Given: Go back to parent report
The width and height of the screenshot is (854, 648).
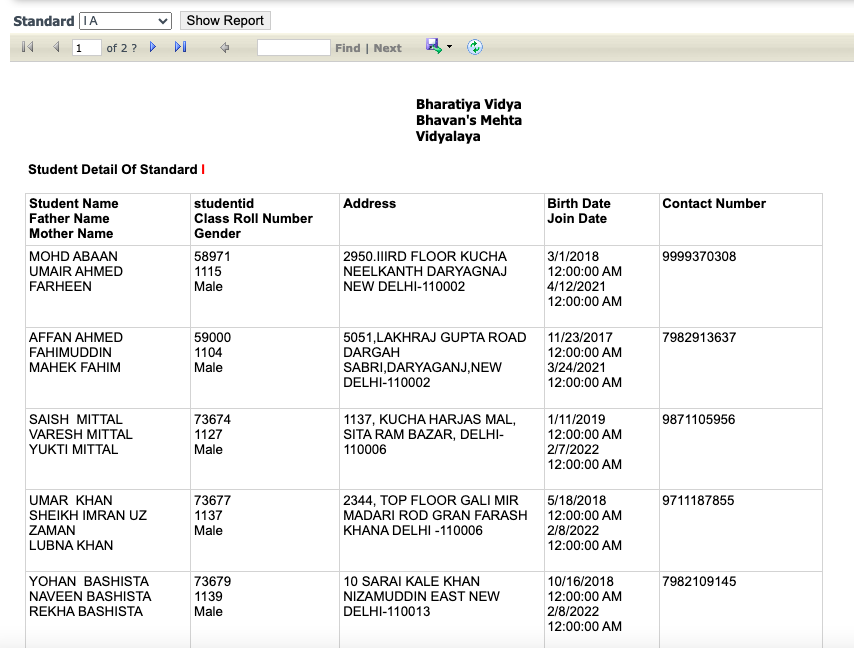Looking at the screenshot, I should pos(224,48).
